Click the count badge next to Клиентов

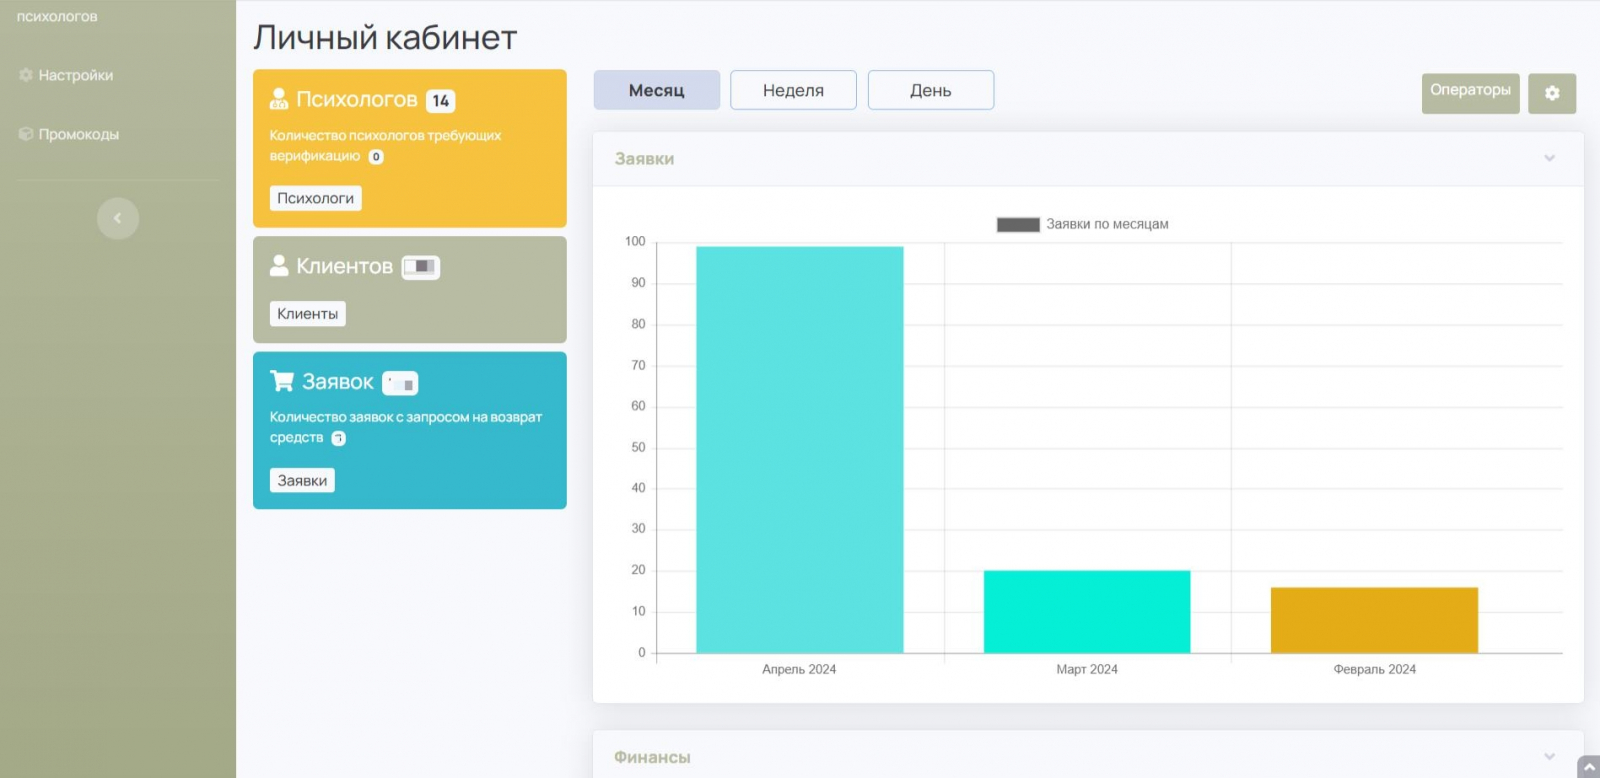[421, 267]
